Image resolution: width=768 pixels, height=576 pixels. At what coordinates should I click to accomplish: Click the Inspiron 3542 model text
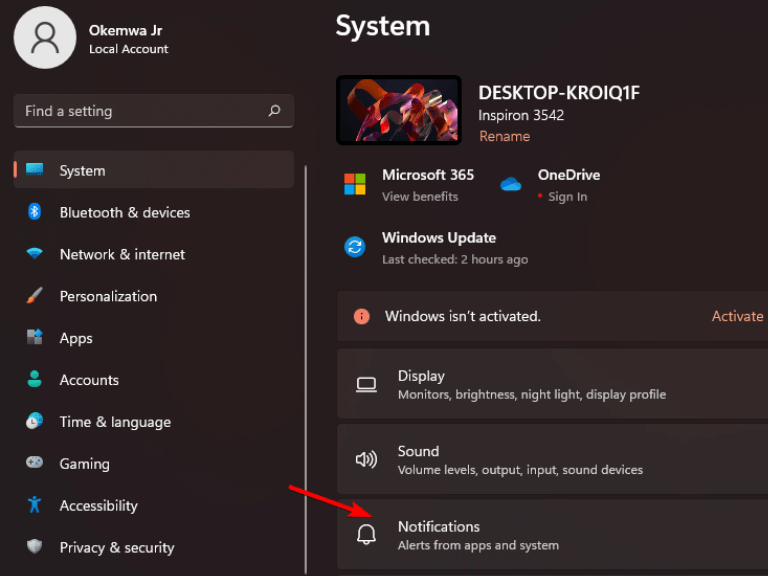click(521, 115)
